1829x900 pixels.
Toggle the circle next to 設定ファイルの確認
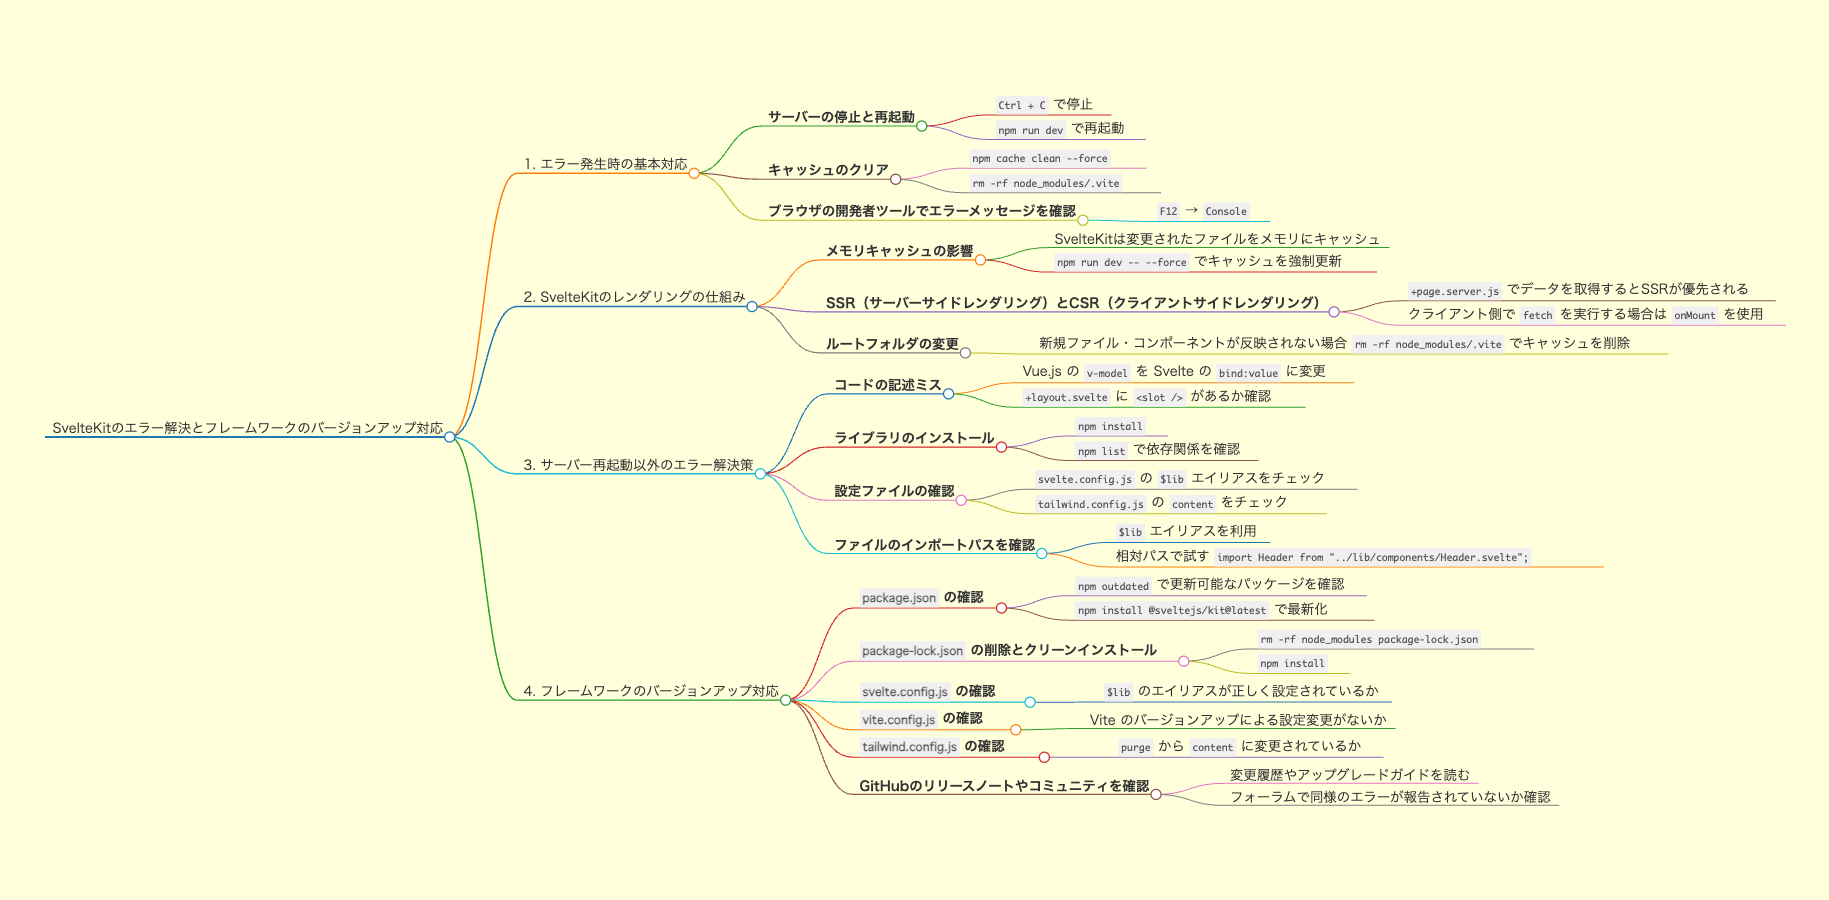tap(961, 500)
